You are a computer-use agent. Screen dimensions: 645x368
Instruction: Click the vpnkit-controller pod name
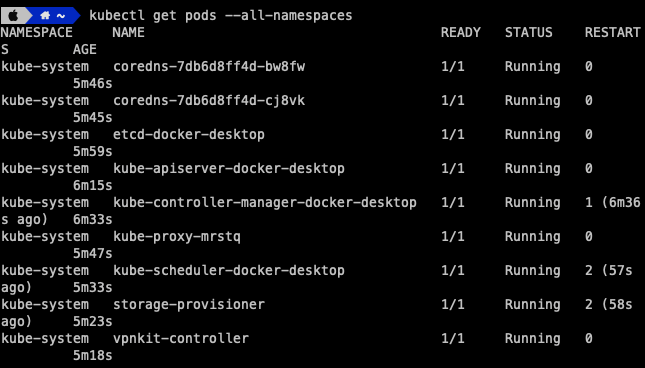(181, 338)
